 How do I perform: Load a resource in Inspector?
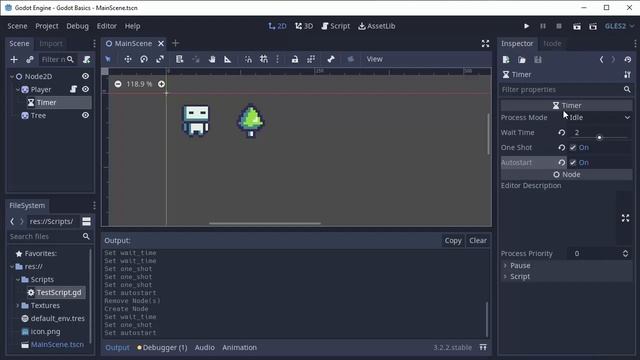pos(522,60)
